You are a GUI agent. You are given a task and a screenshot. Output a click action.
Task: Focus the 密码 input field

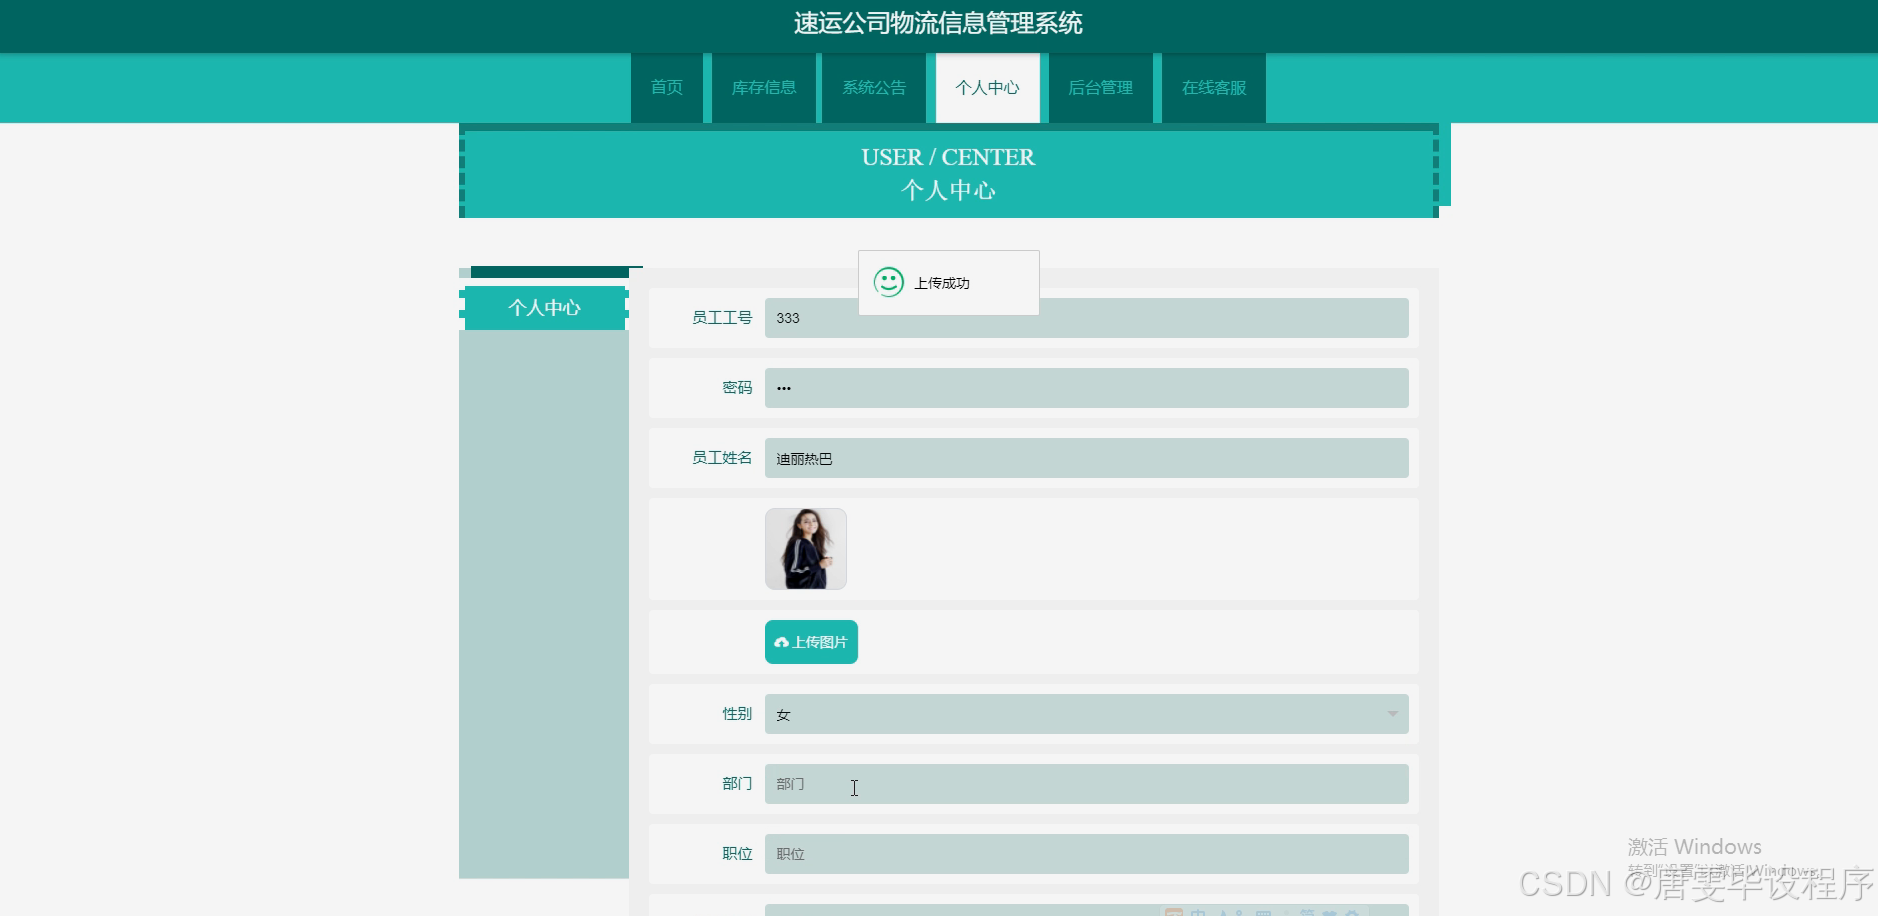1086,388
